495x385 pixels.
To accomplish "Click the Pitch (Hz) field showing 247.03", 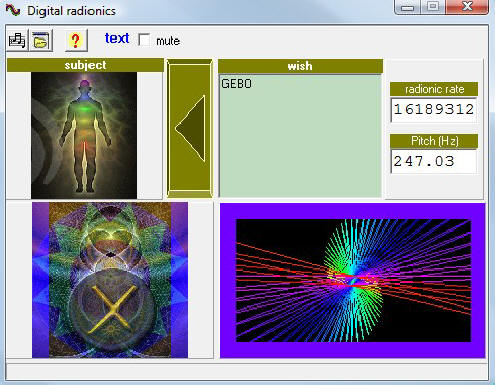I will tap(434, 162).
